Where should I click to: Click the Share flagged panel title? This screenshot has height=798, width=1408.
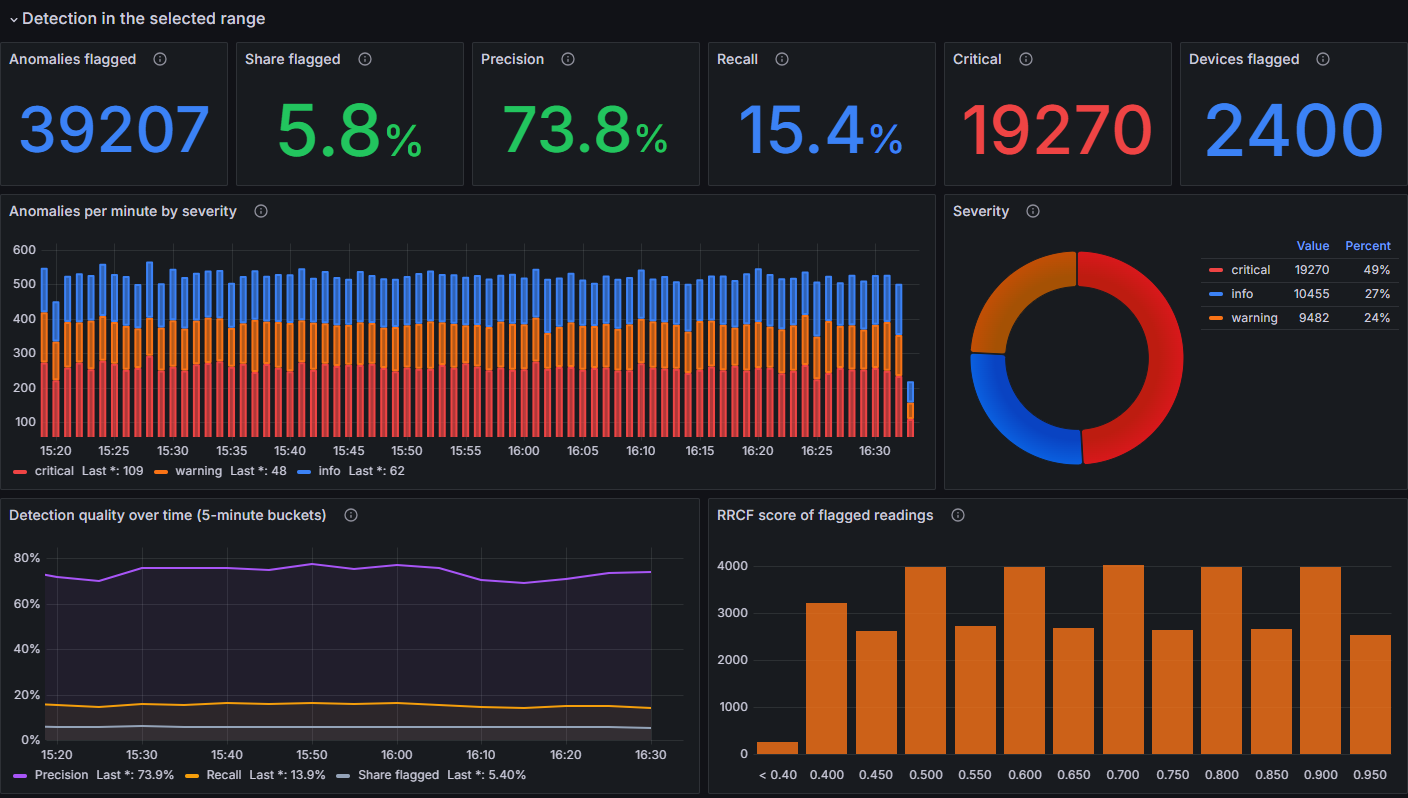coord(293,59)
